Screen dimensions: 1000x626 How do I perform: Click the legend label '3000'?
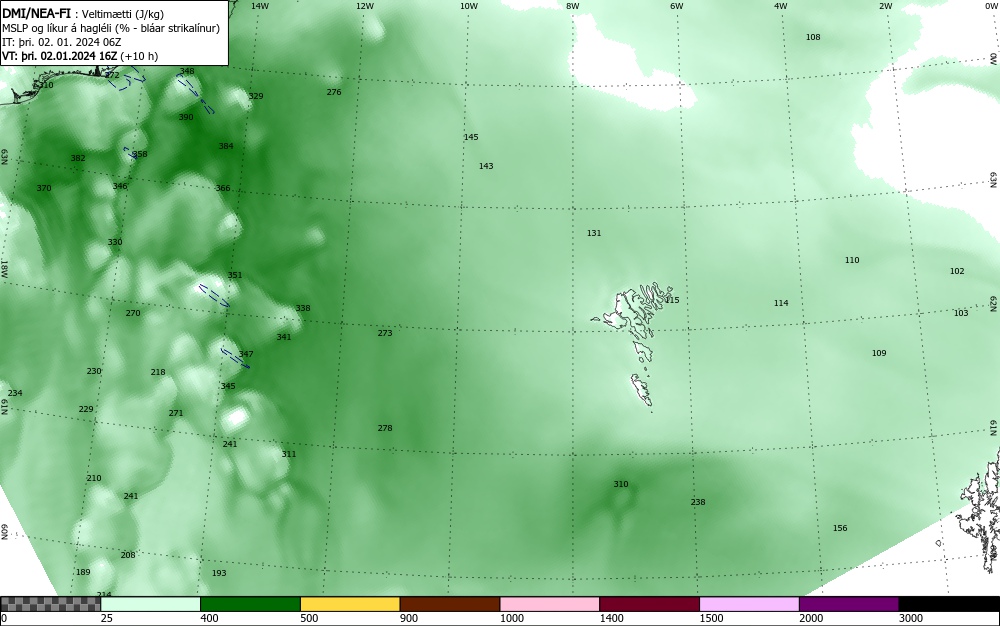point(911,618)
